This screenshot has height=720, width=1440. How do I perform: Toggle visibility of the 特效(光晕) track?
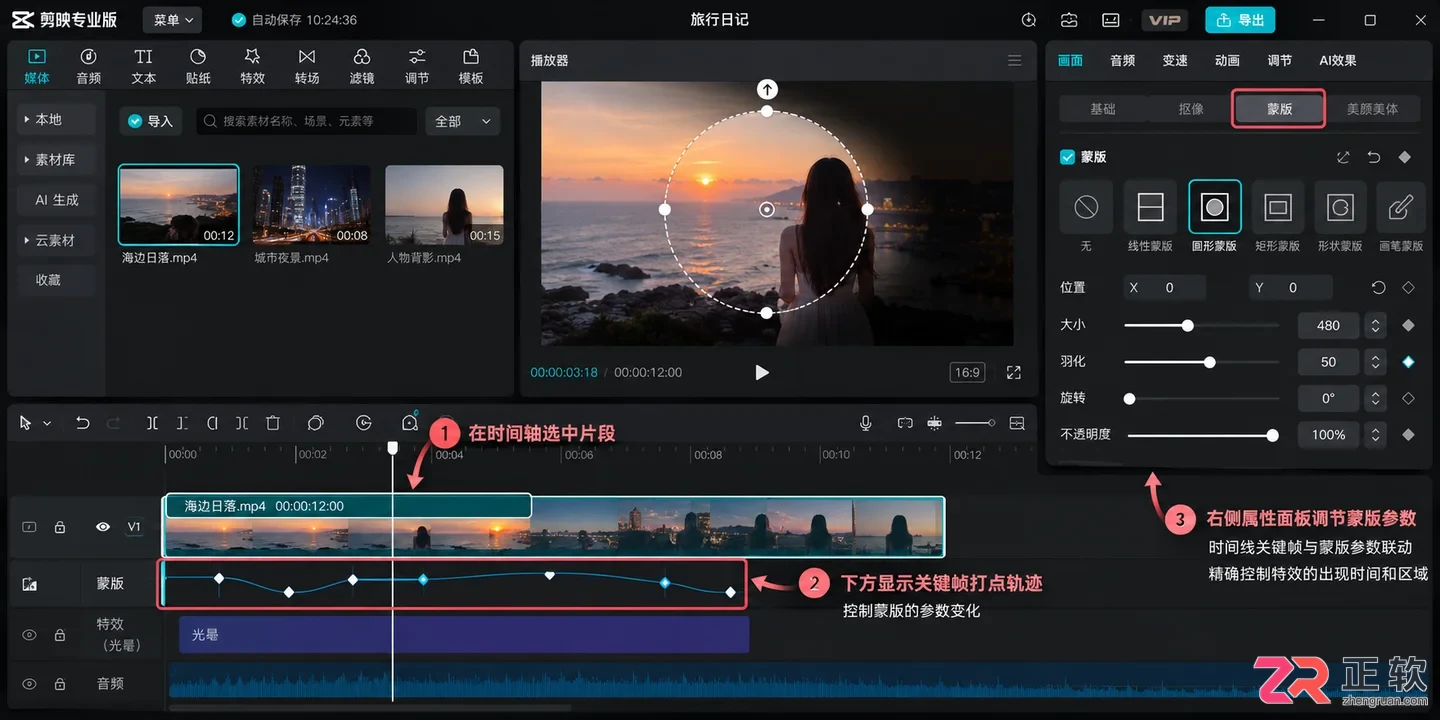pos(29,635)
